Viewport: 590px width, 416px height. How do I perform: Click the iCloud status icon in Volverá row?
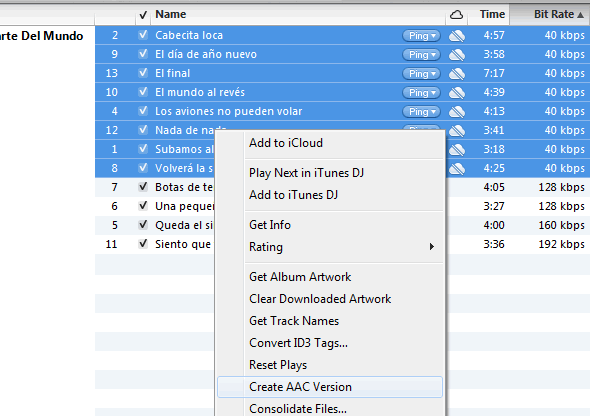click(x=457, y=169)
